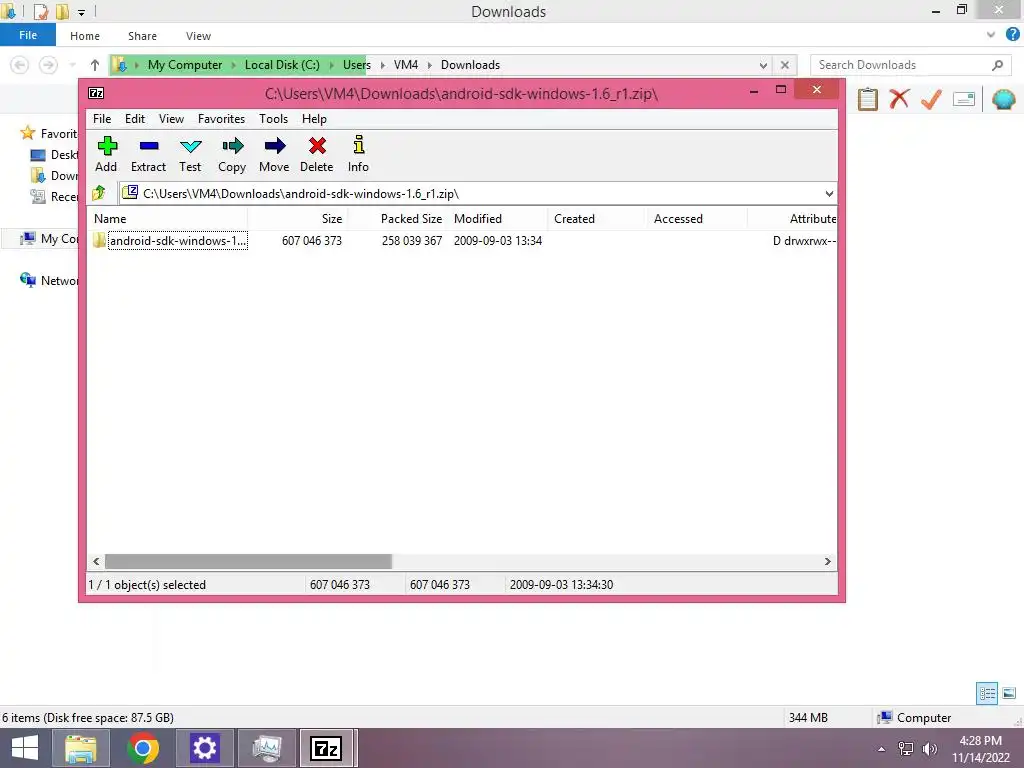Image resolution: width=1024 pixels, height=768 pixels.
Task: Go up one folder level in 7-Zip
Action: 99,193
